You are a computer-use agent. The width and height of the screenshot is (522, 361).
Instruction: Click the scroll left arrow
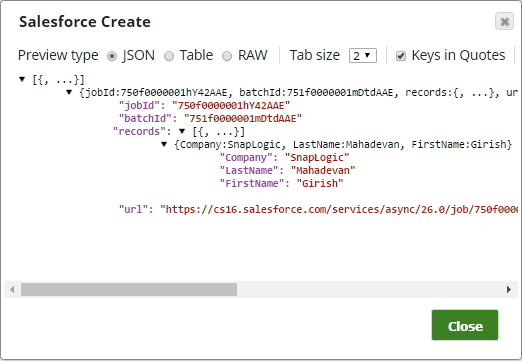[12, 289]
